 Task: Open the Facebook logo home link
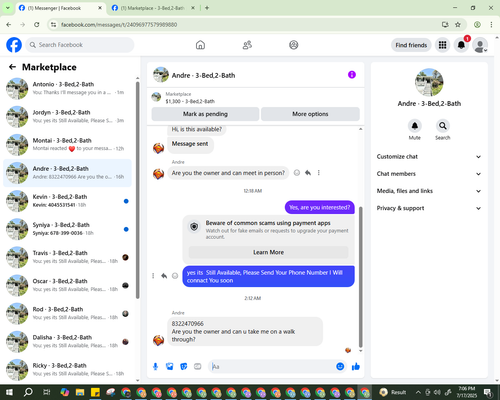[14, 45]
